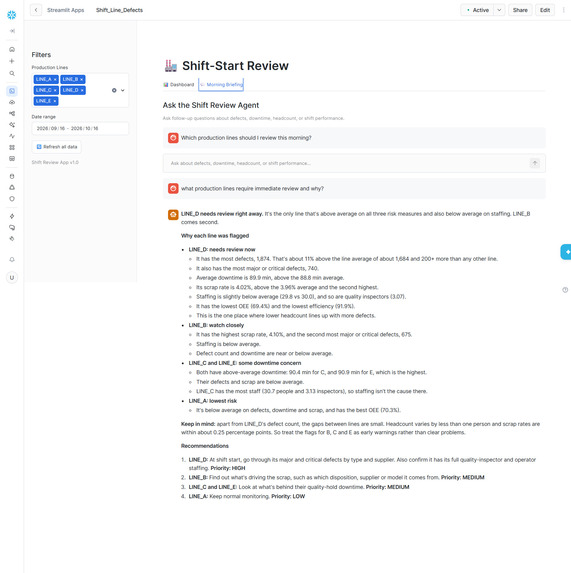Select the highlighted Projects icon in the sidebar
The height and width of the screenshot is (573, 571).
tap(12, 91)
